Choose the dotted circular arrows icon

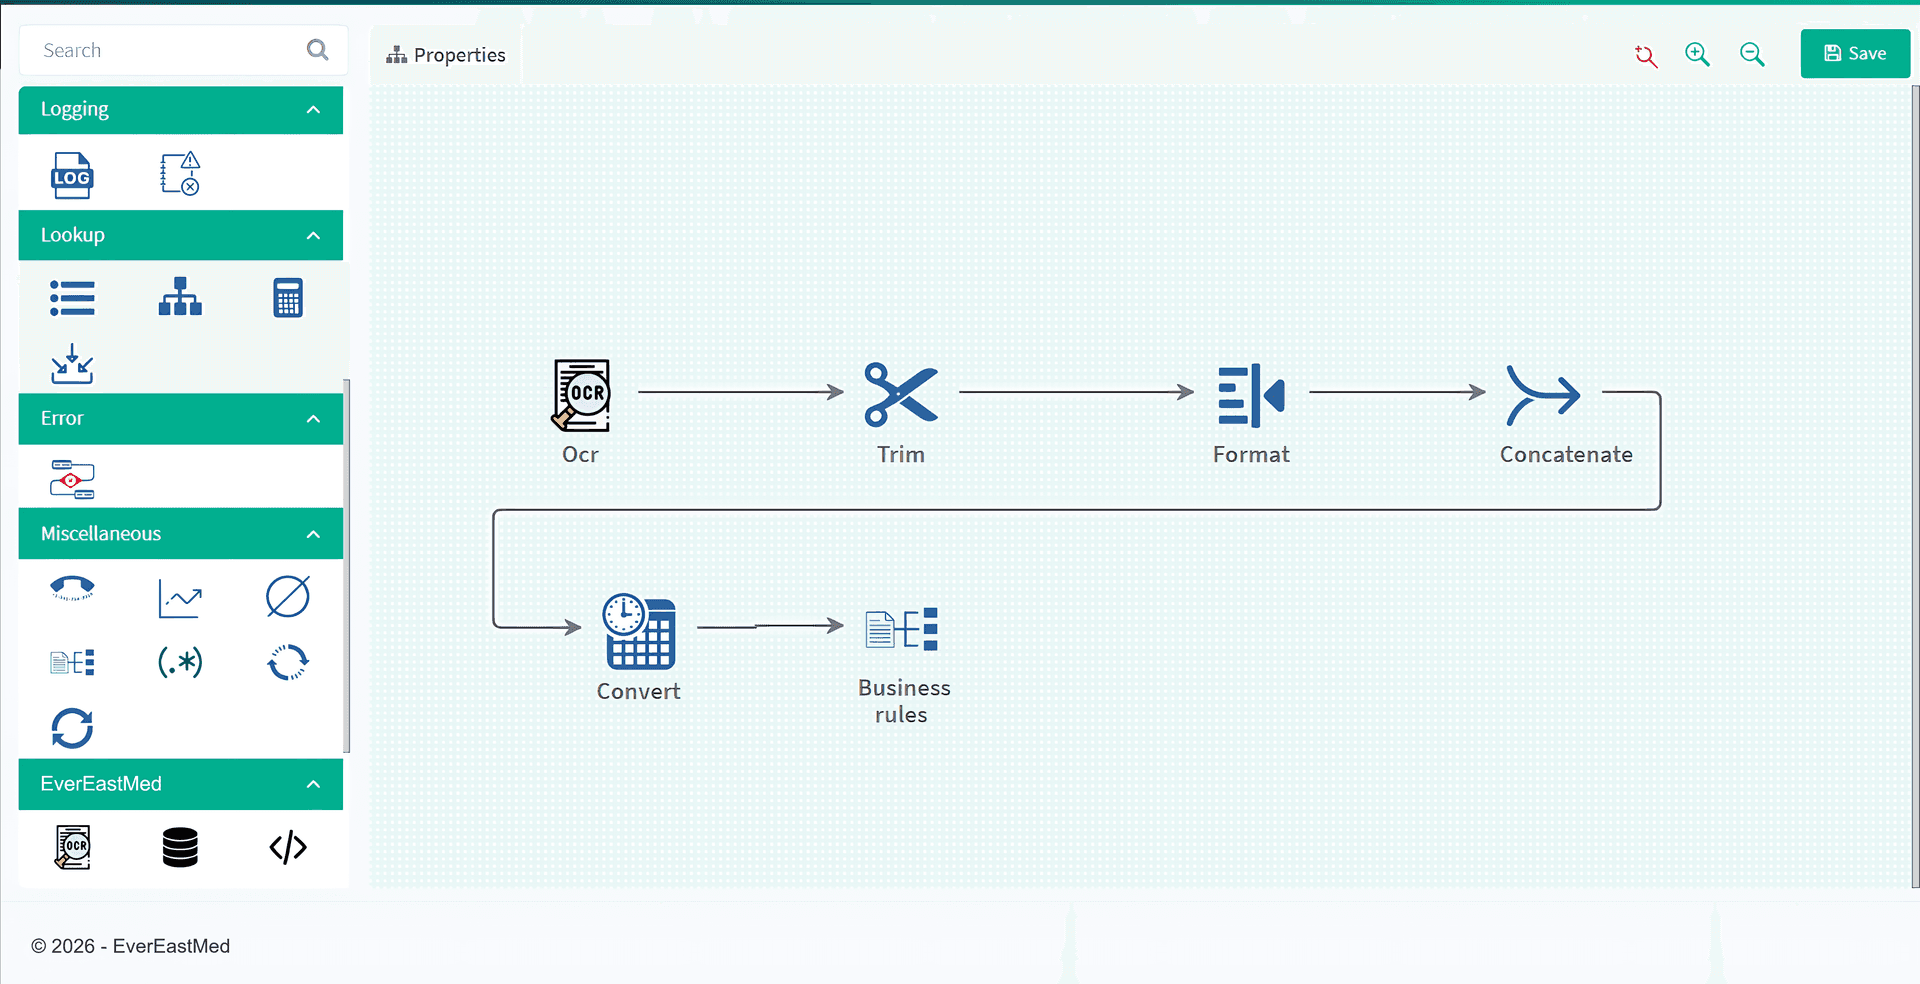click(x=288, y=662)
